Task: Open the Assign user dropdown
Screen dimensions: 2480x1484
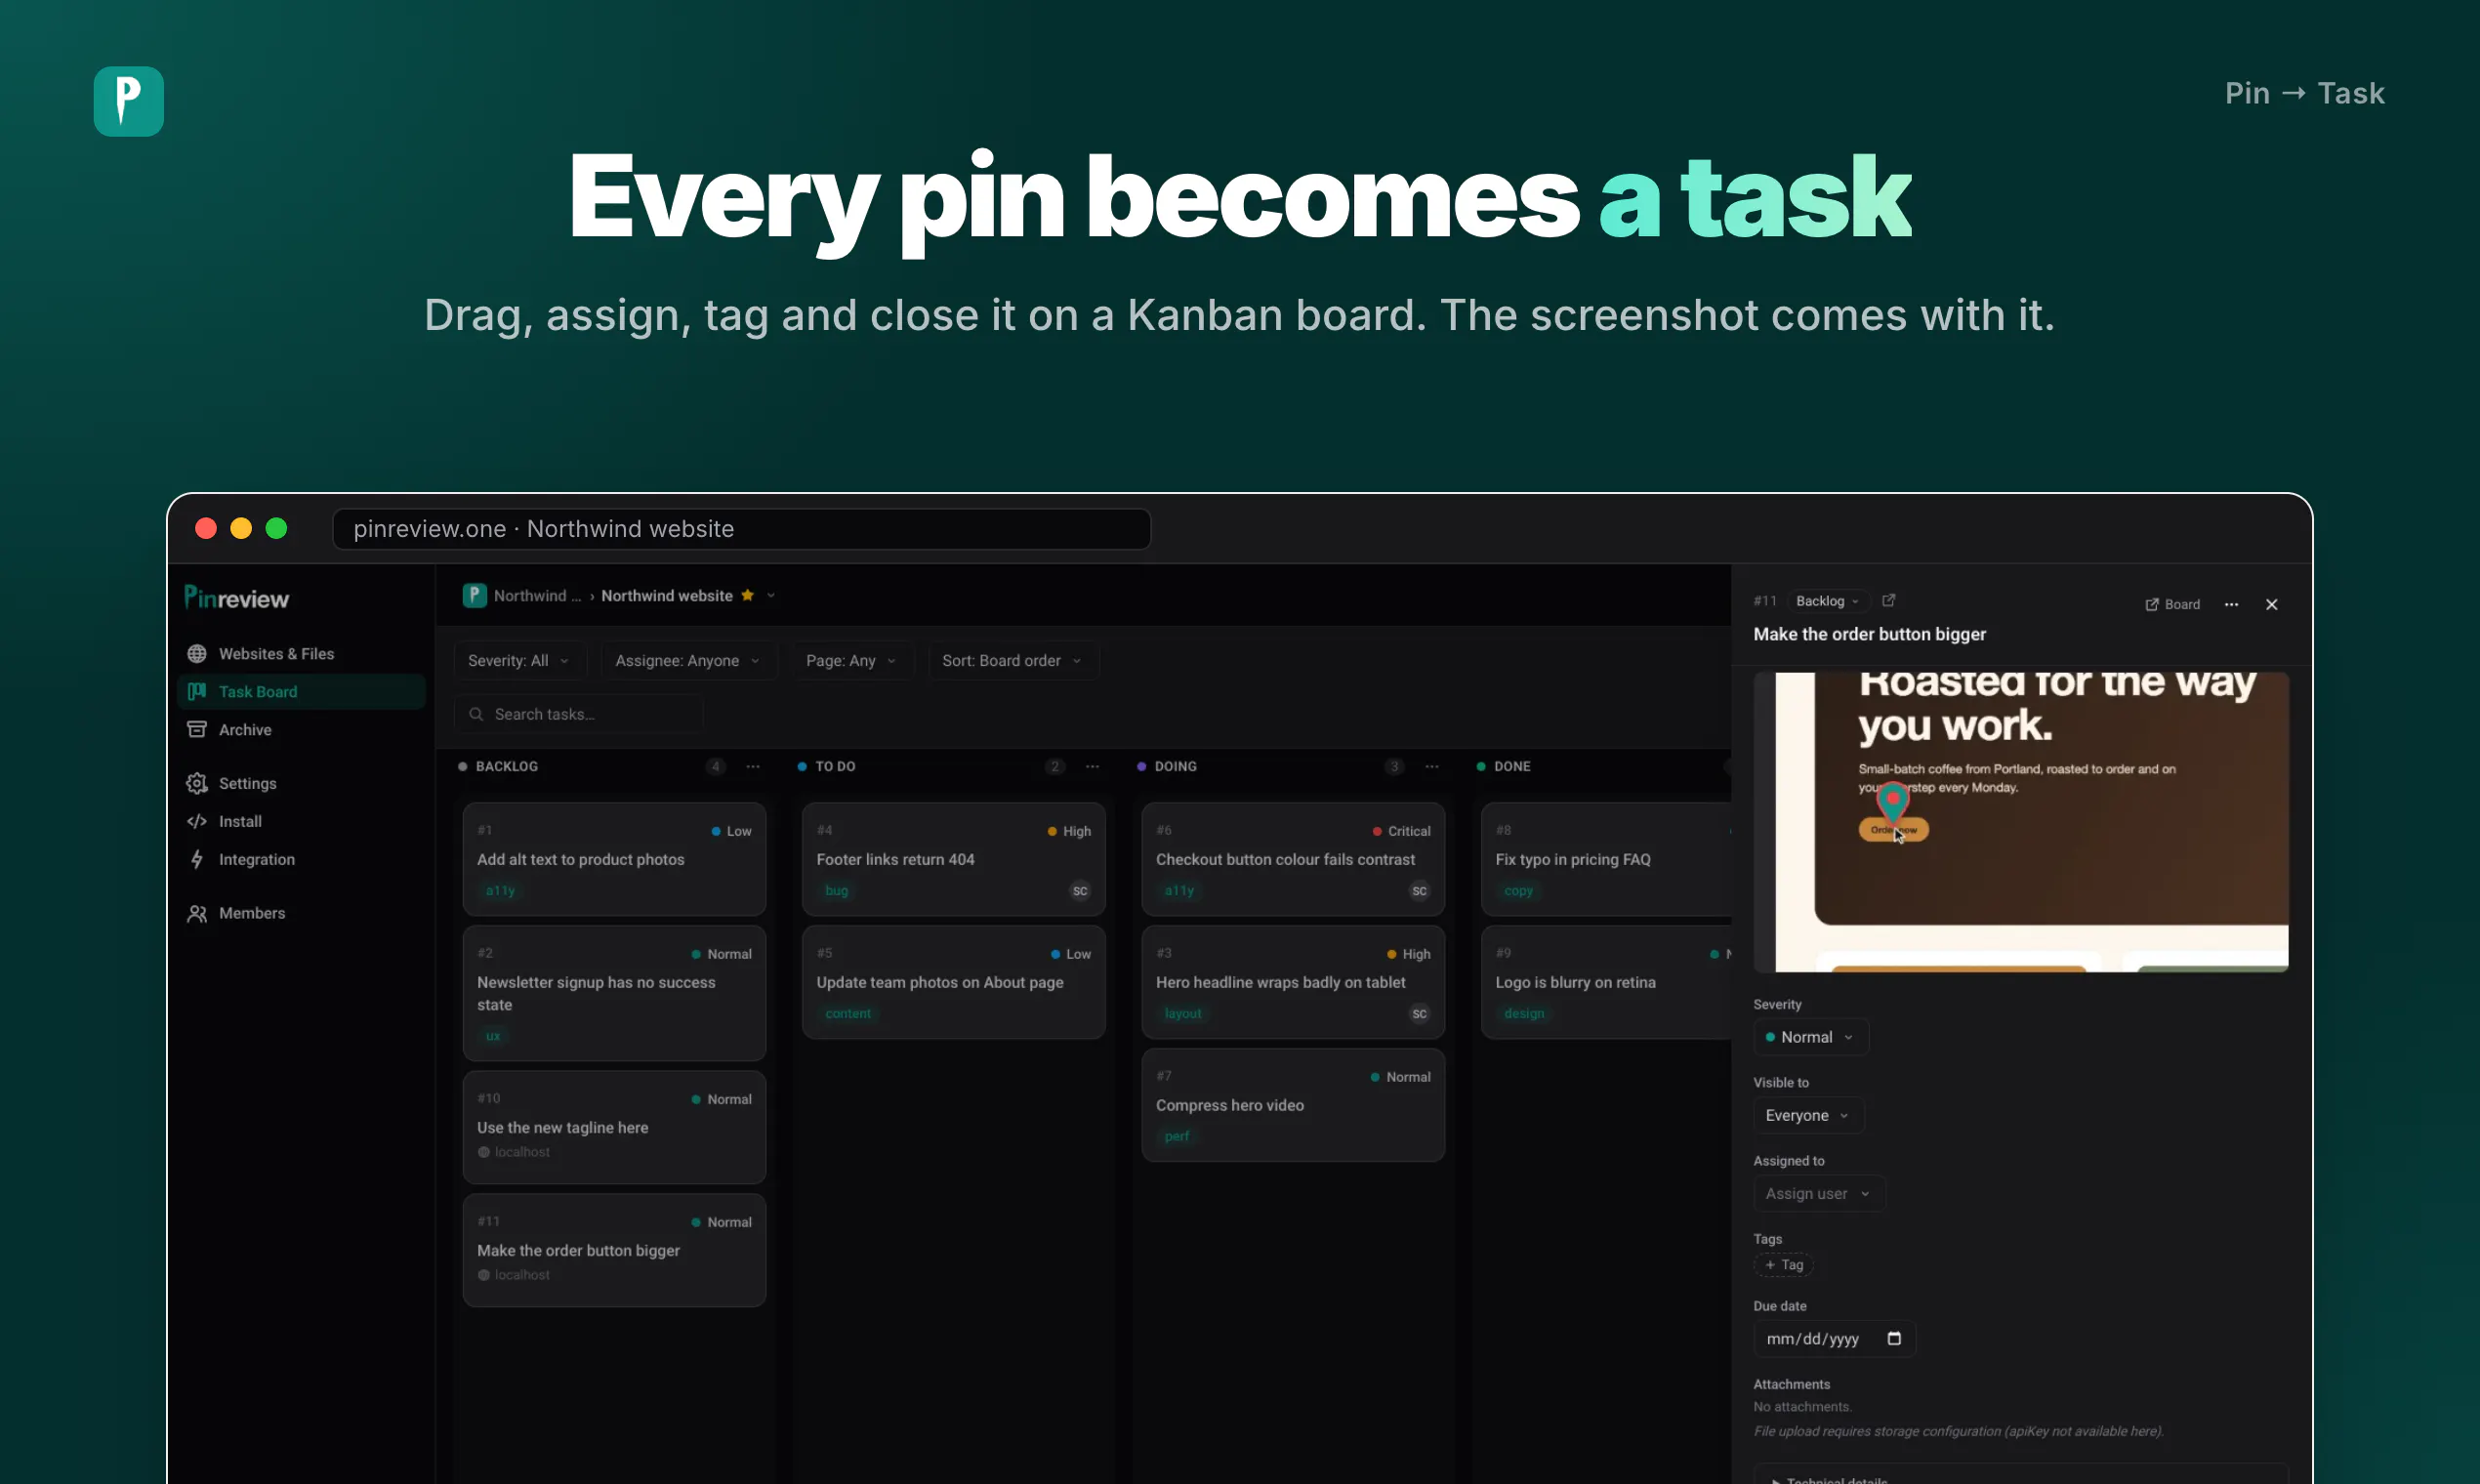Action: point(1819,1194)
